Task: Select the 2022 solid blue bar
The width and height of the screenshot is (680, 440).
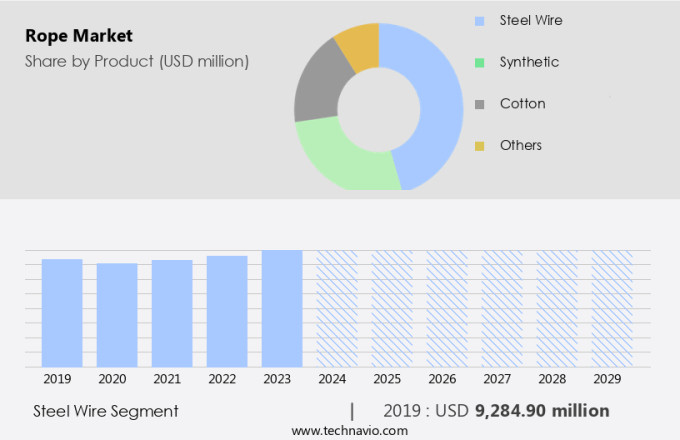Action: (x=227, y=311)
